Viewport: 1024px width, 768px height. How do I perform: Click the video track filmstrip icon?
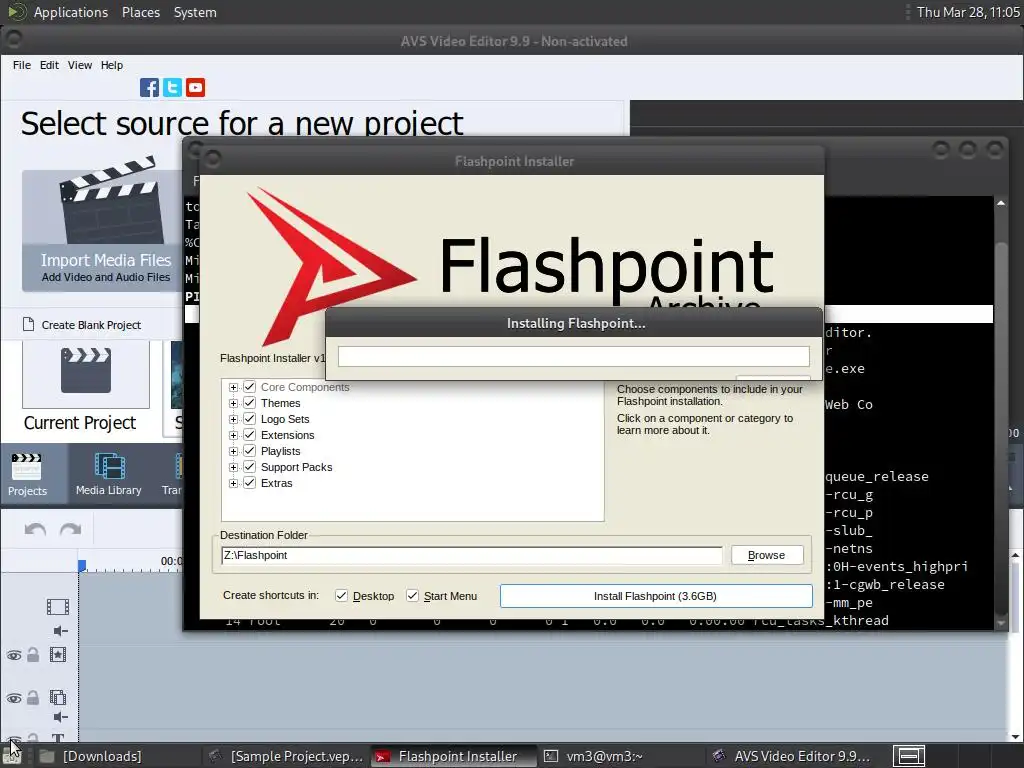tap(57, 607)
